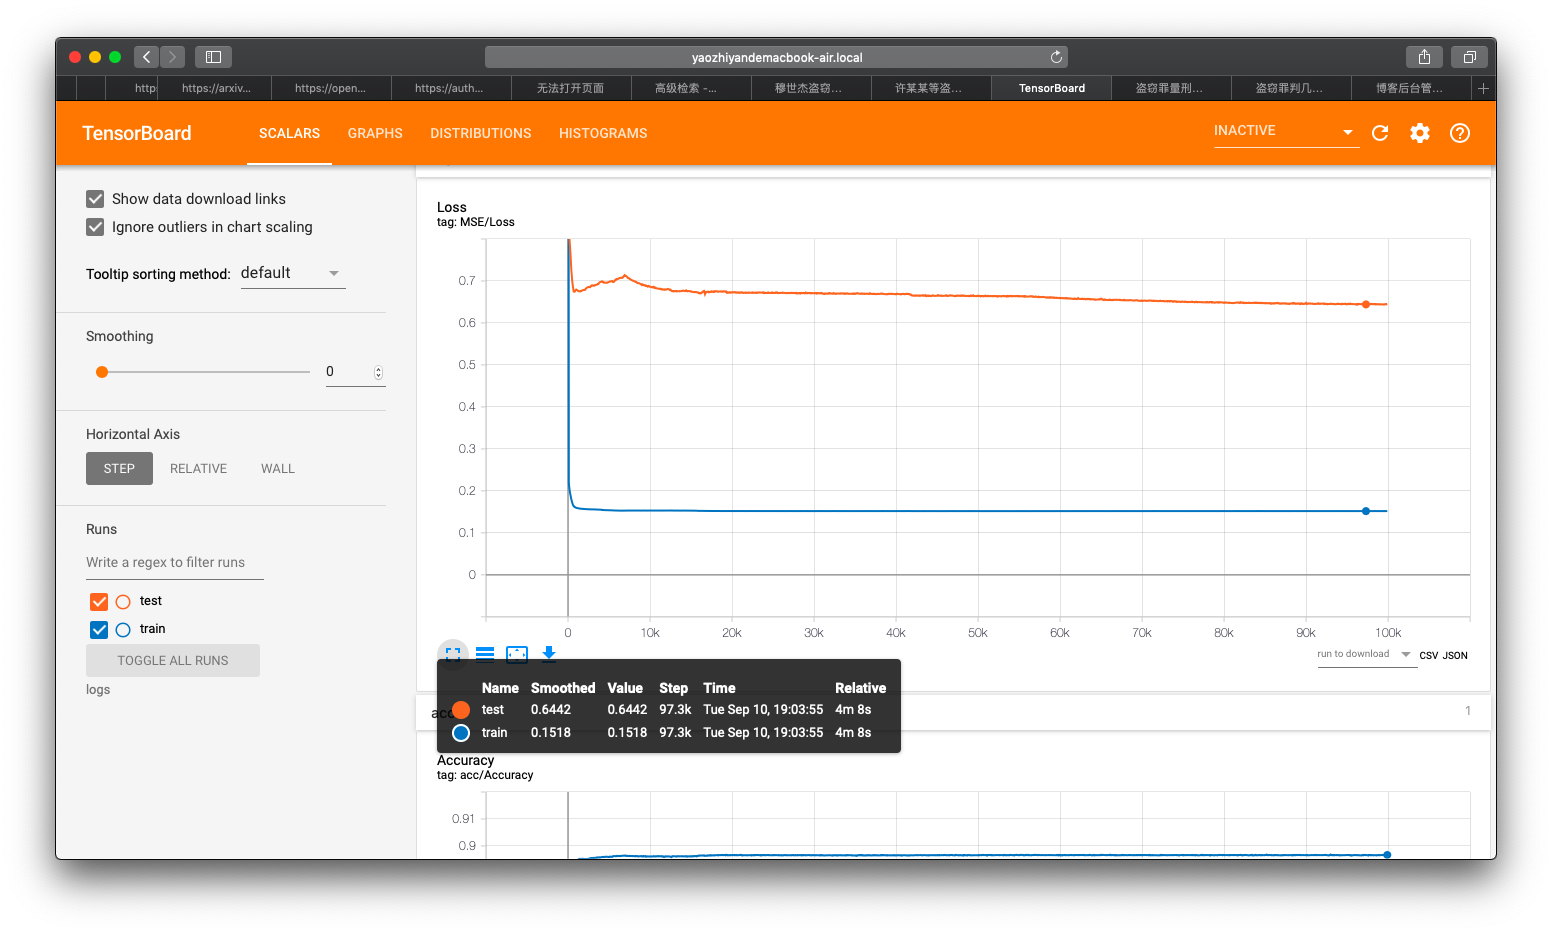Click the 'tag: acc/Accuracy' chart subtitle
Screen dimensions: 1552x933
[x=485, y=775]
